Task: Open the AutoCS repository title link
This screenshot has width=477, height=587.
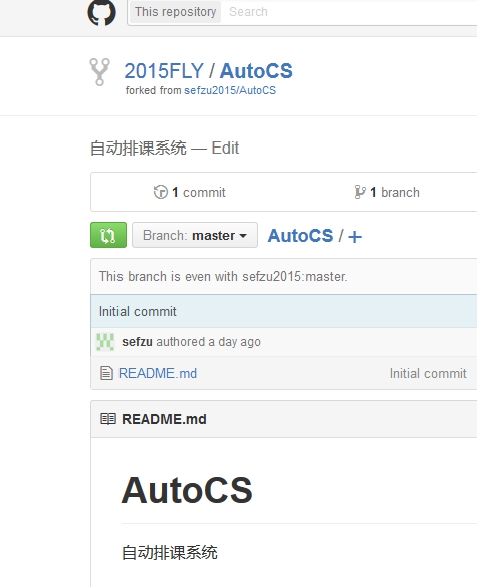Action: coord(256,71)
